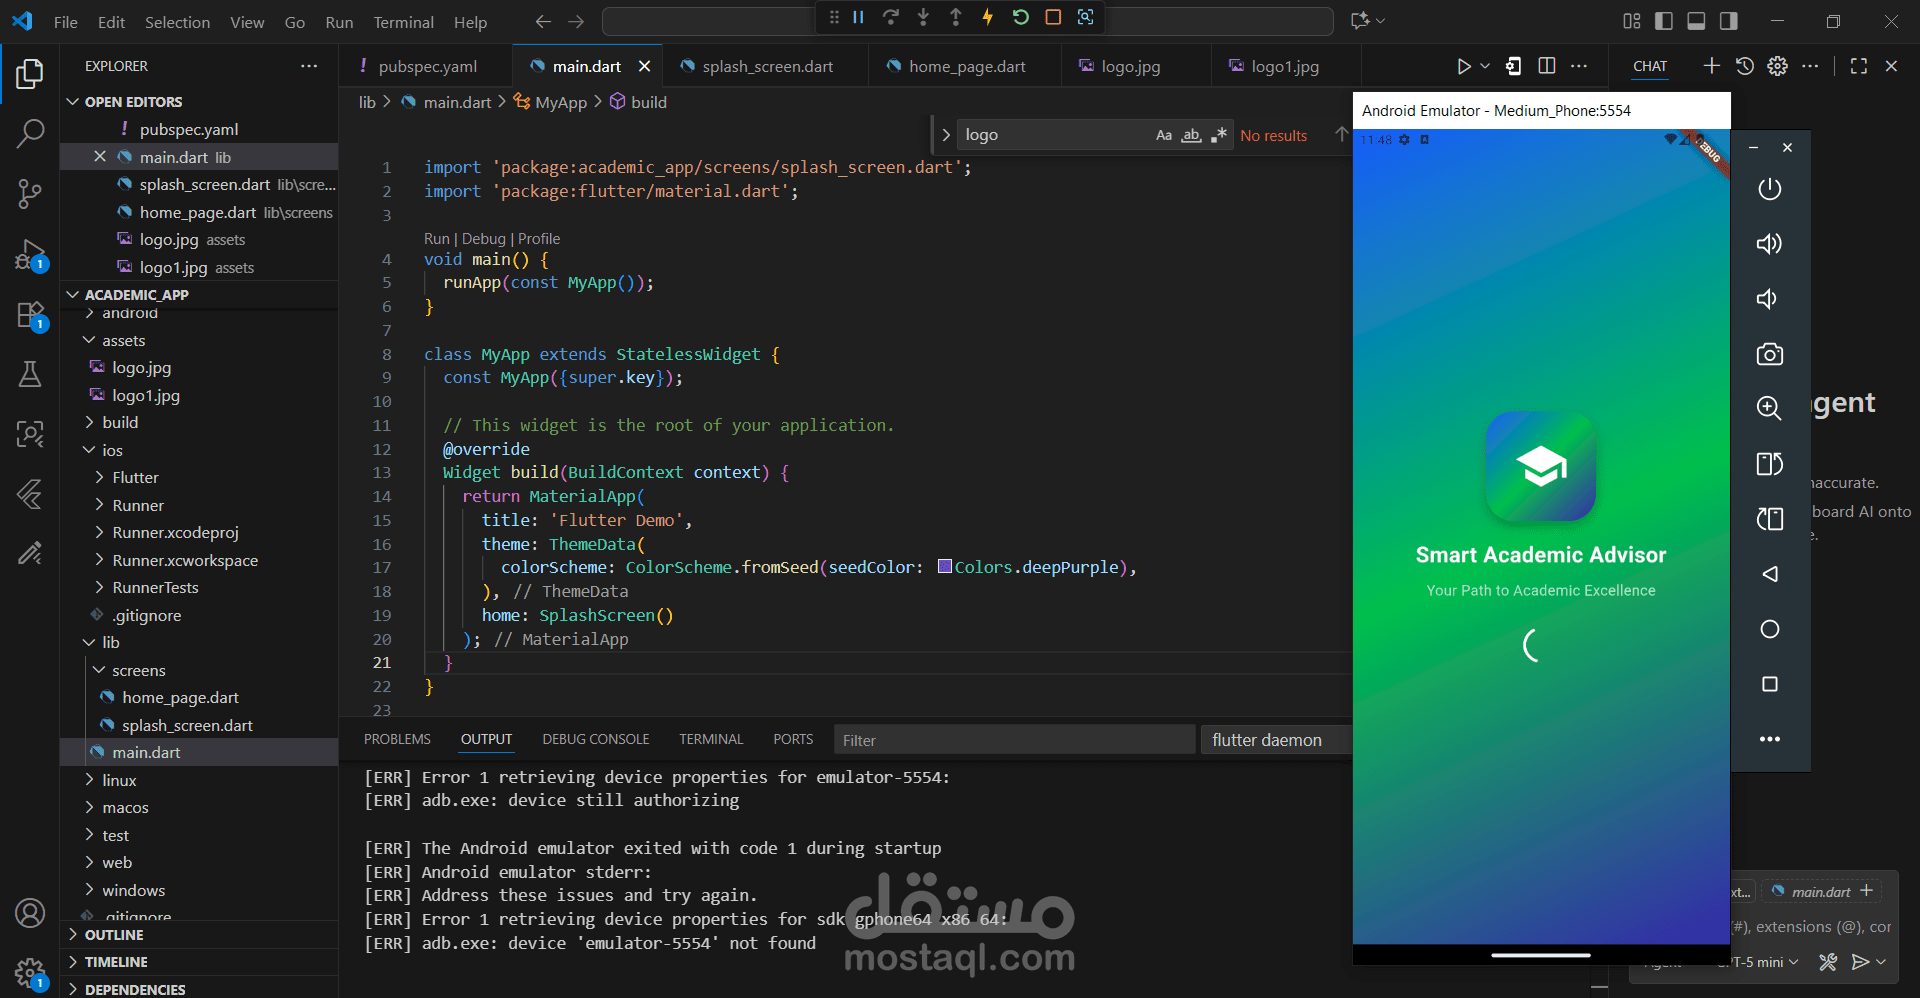
Task: Toggle Replace chevron in find widget
Action: pyautogui.click(x=945, y=135)
